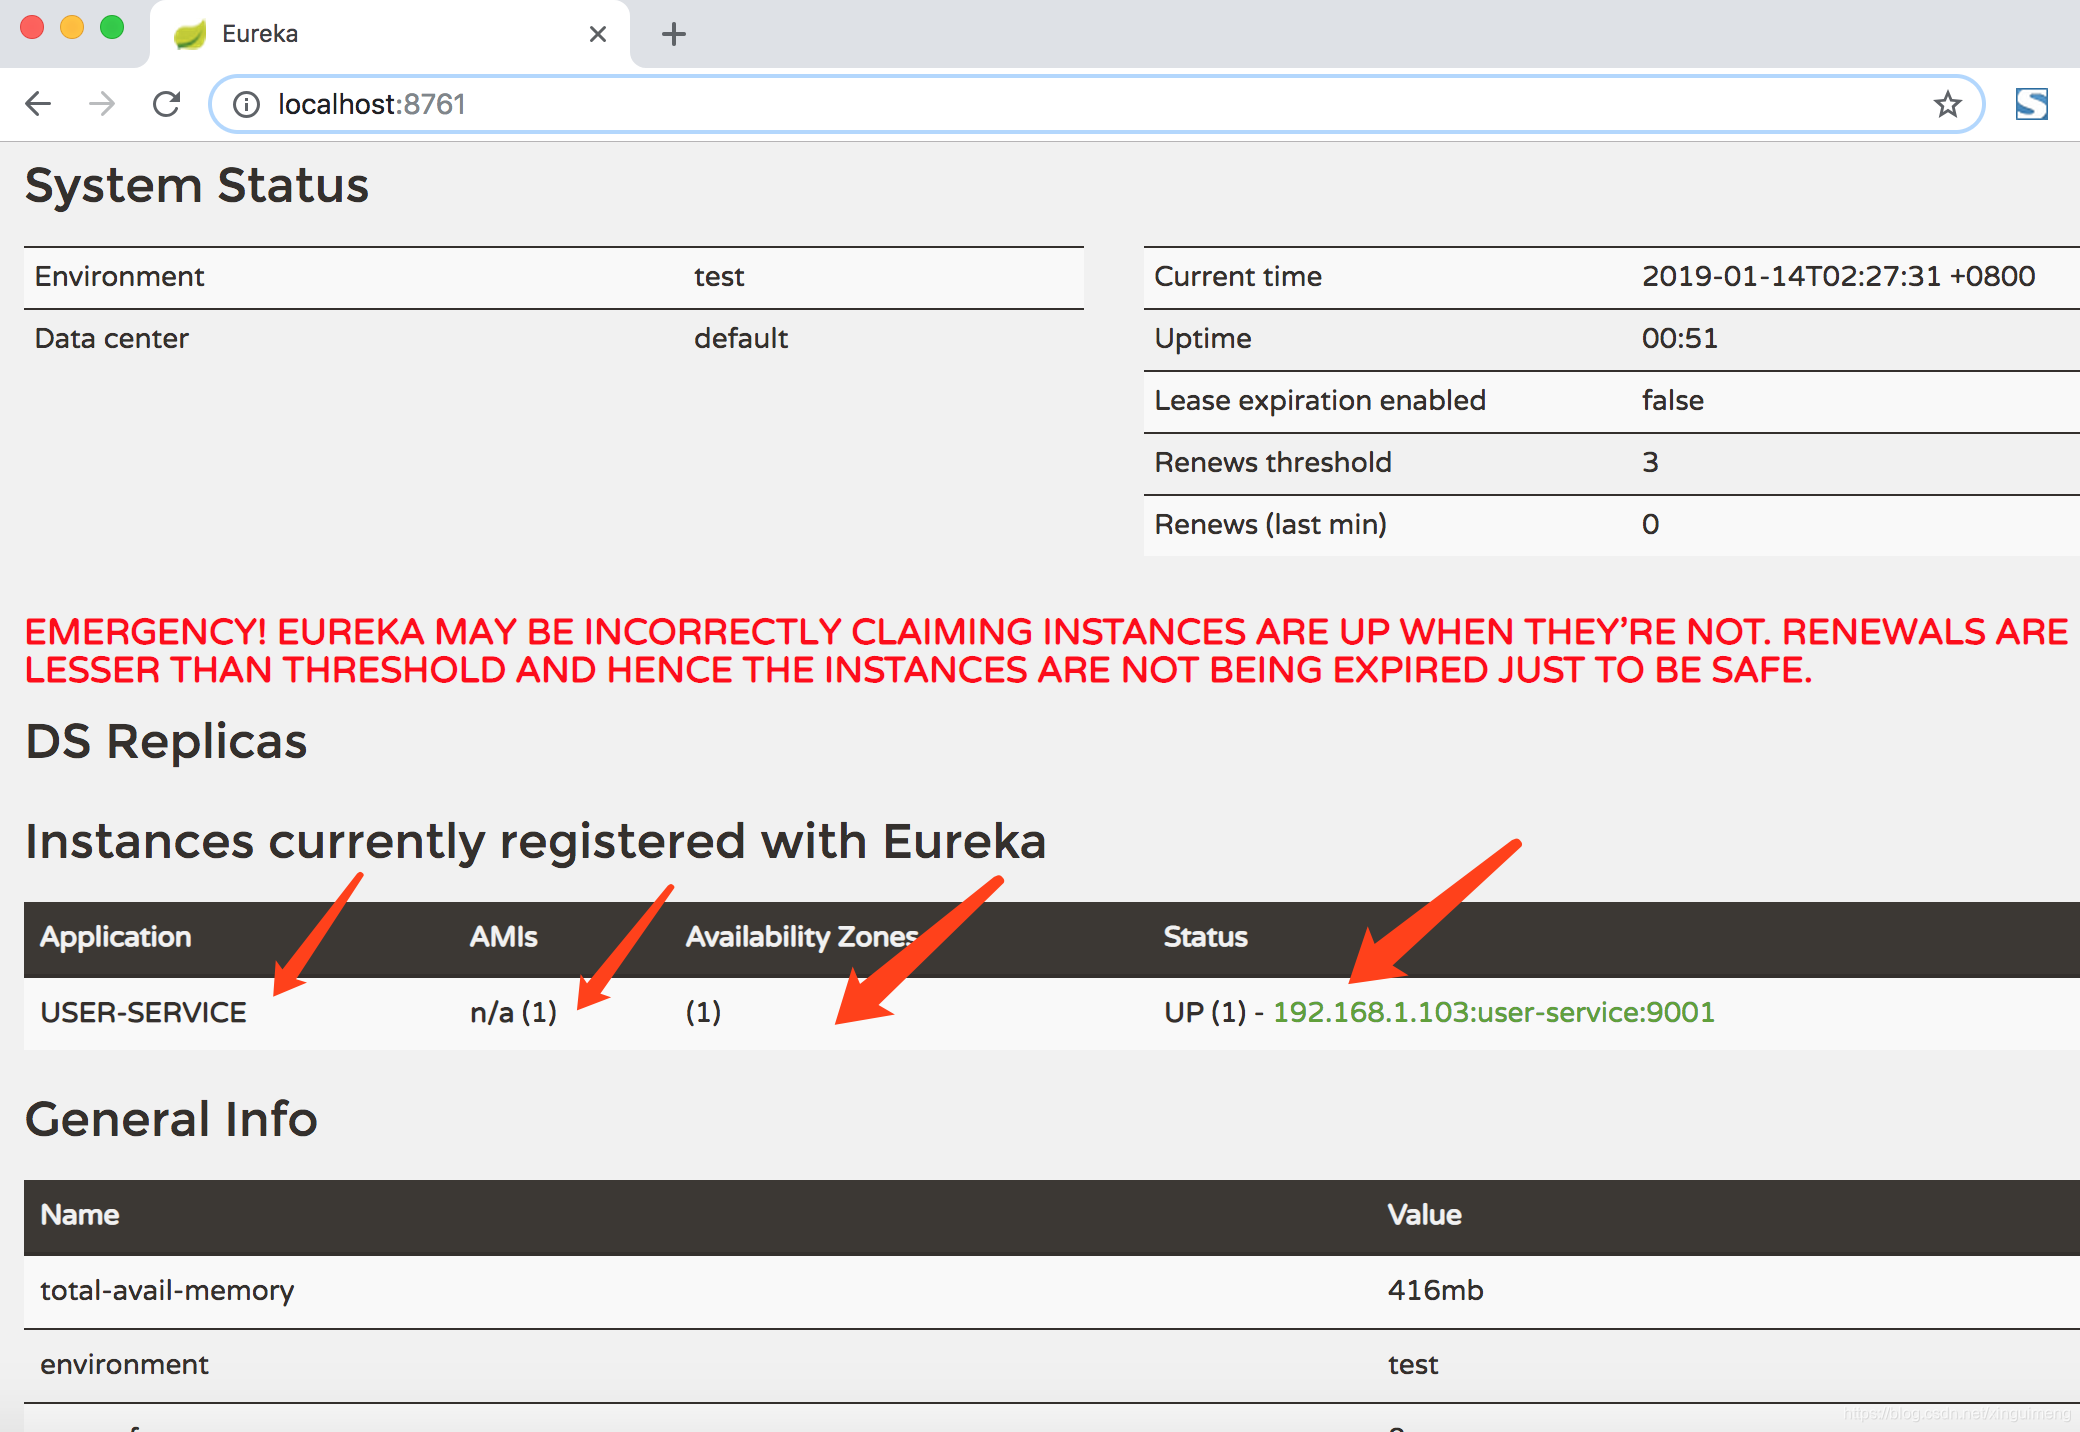Click the localhost:8761 address bar
2080x1432 pixels.
[x=1096, y=104]
